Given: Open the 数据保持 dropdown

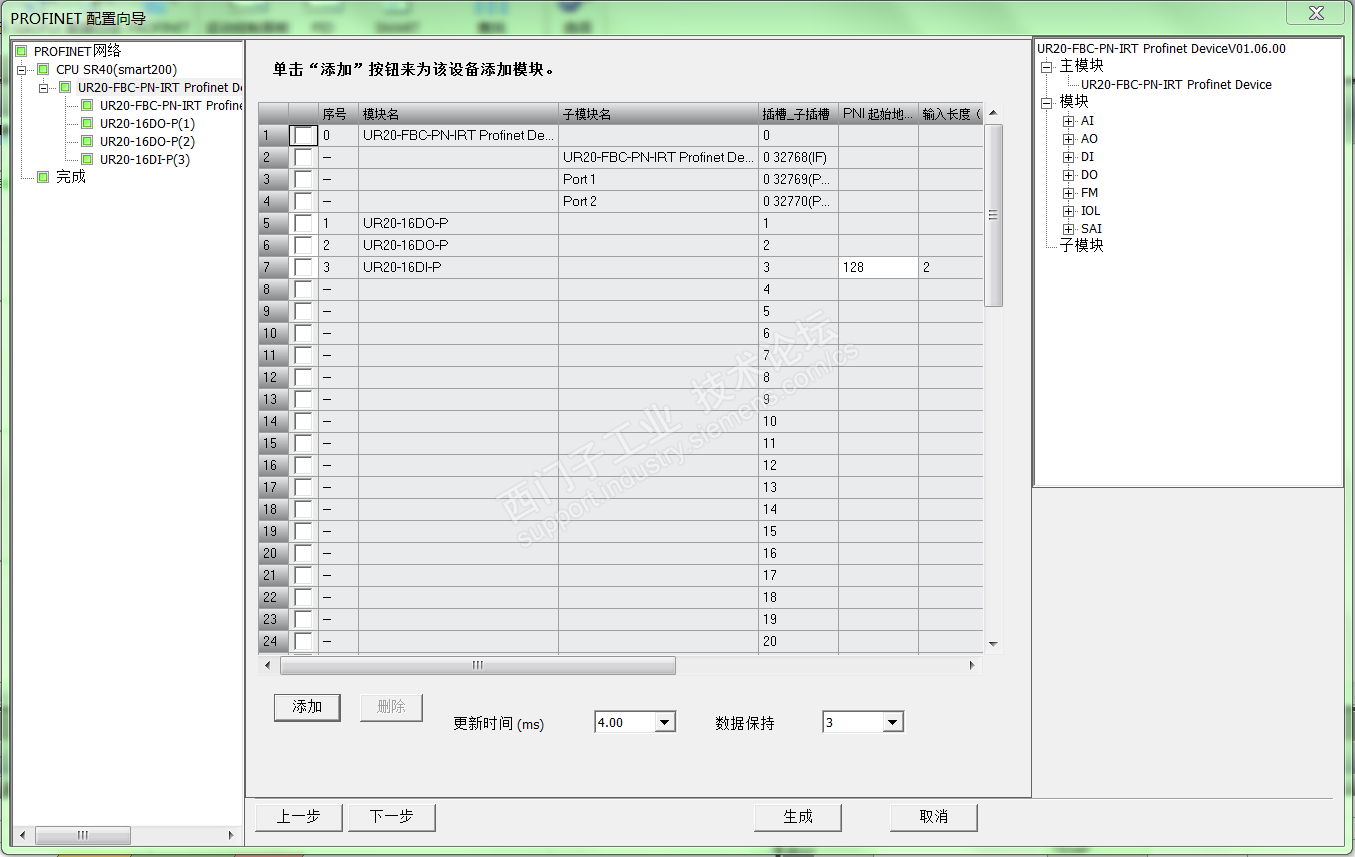Looking at the screenshot, I should 893,722.
